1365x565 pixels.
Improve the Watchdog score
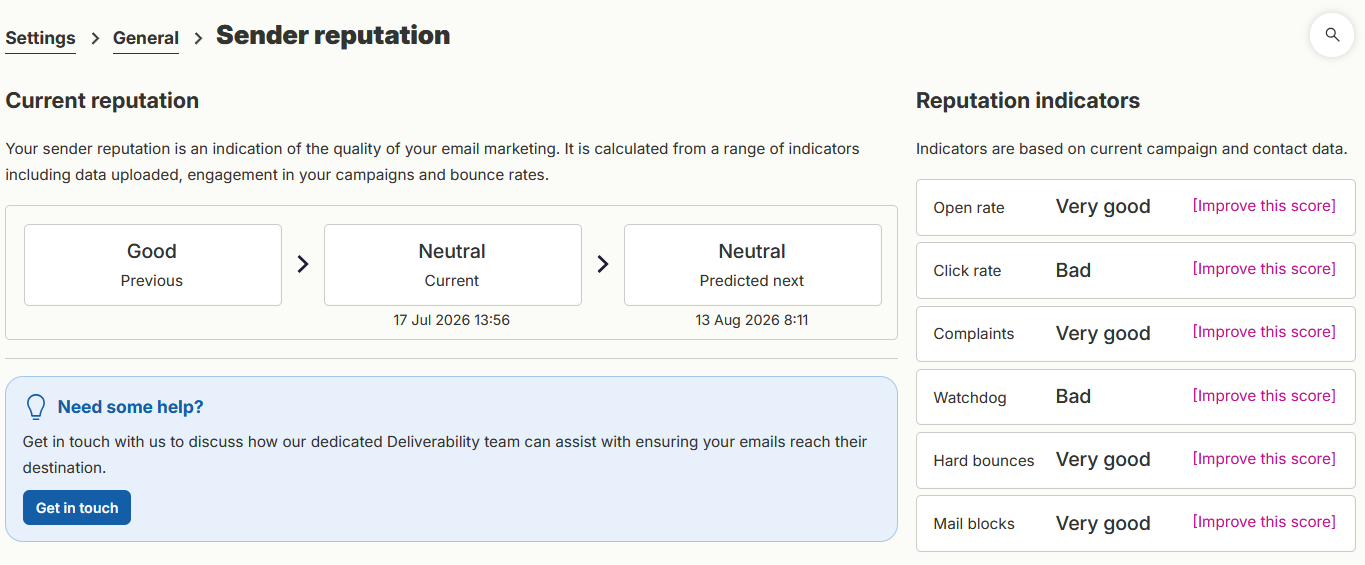(1264, 396)
